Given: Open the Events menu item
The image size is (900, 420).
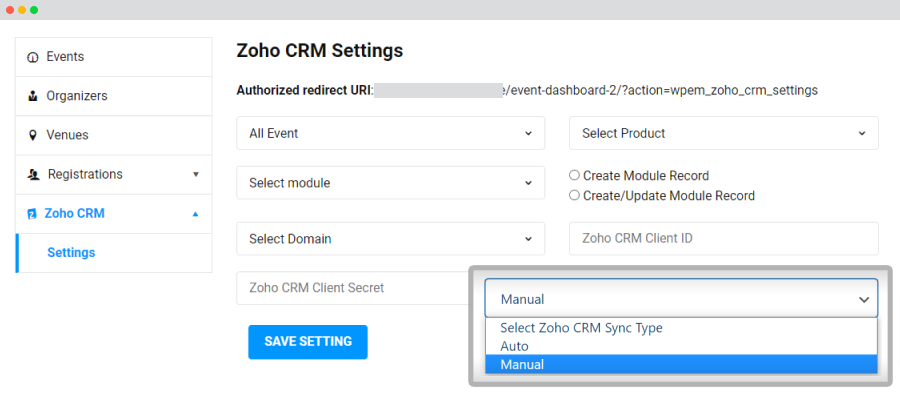Looking at the screenshot, I should (114, 57).
